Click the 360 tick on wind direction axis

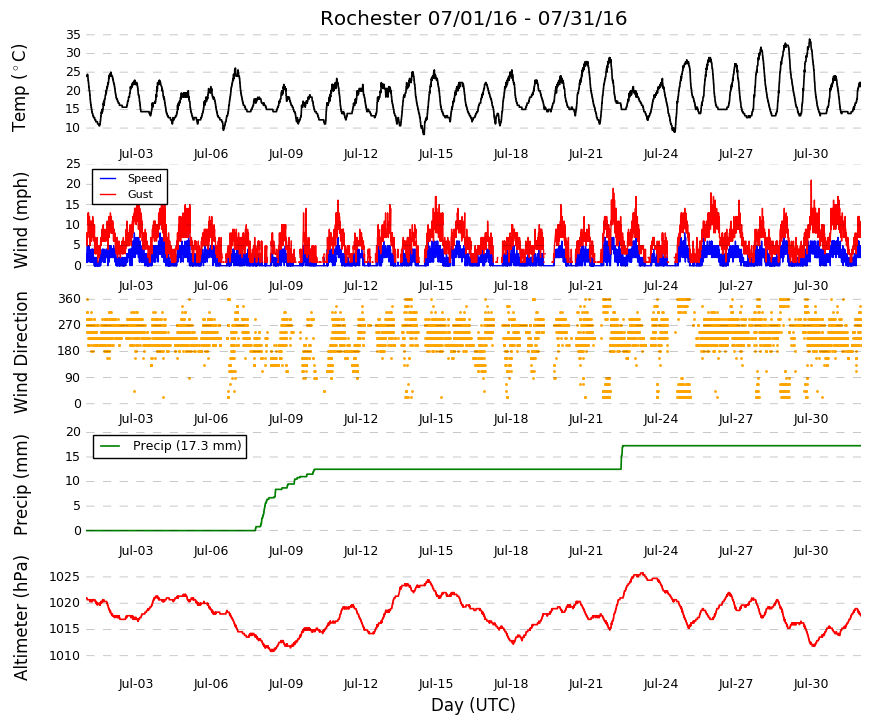click(x=70, y=299)
